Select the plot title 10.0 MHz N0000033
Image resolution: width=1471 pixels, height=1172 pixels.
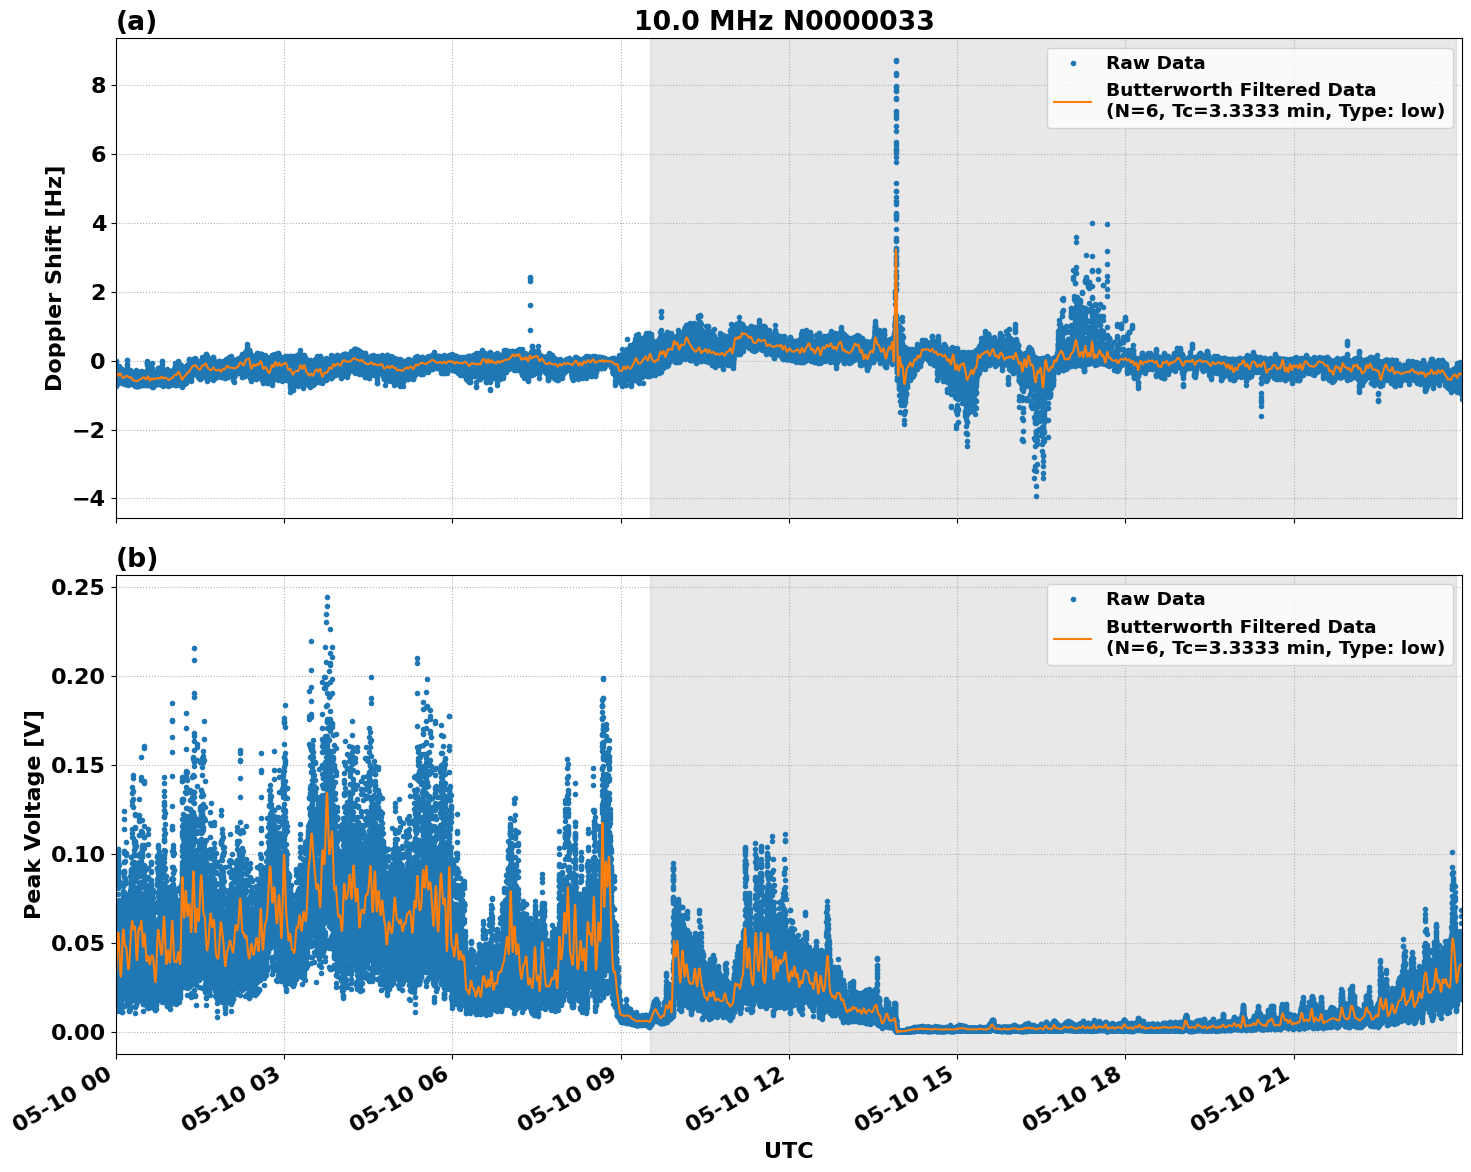[785, 20]
